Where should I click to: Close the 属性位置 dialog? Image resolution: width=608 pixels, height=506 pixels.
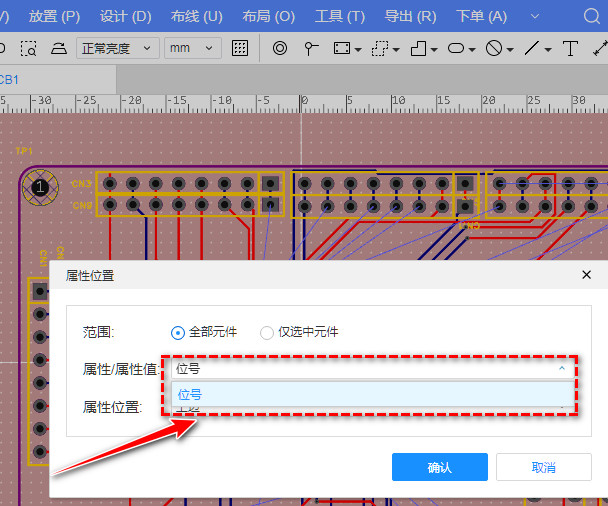586,275
